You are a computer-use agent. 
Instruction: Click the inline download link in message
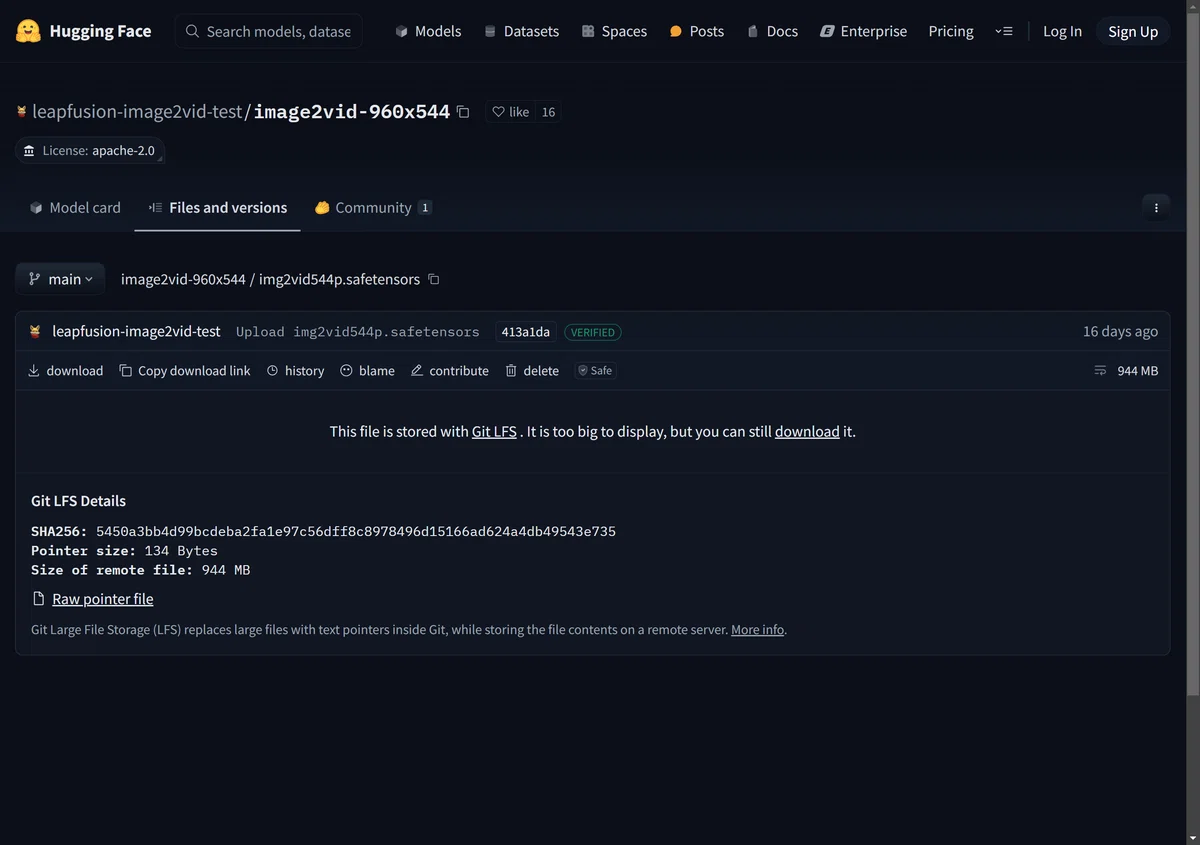807,432
